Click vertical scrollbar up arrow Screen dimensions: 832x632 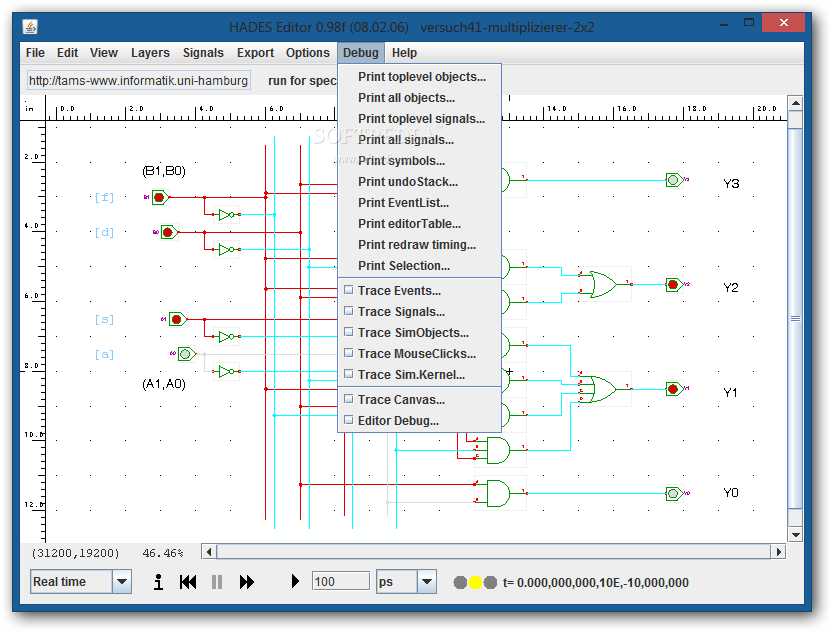pyautogui.click(x=795, y=102)
